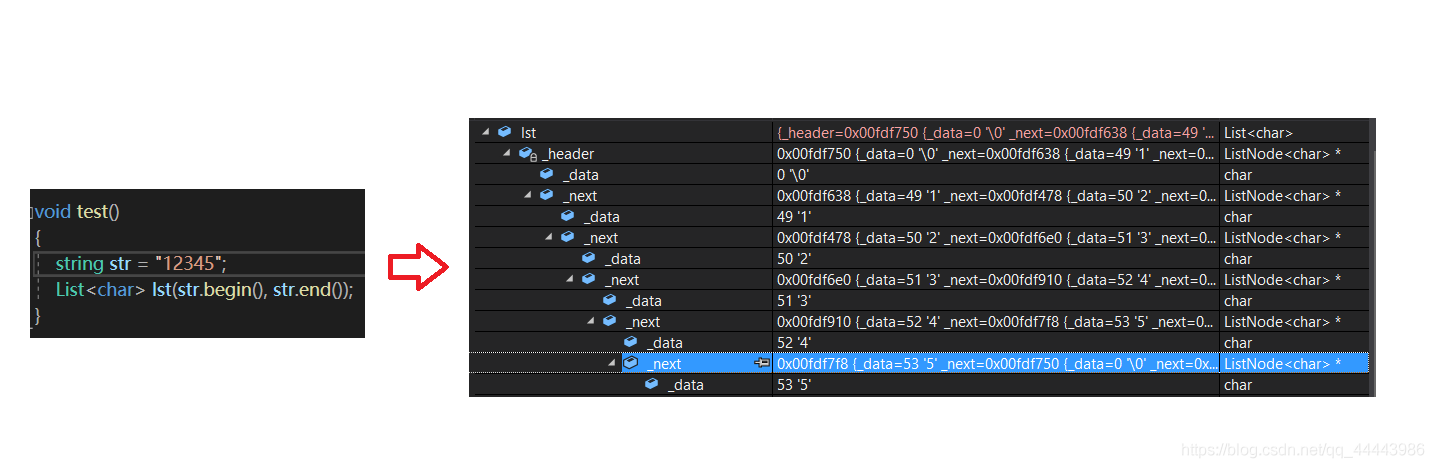Click the ListNode<char> * type in highlighted row
This screenshot has height=468, width=1434.
[1282, 364]
